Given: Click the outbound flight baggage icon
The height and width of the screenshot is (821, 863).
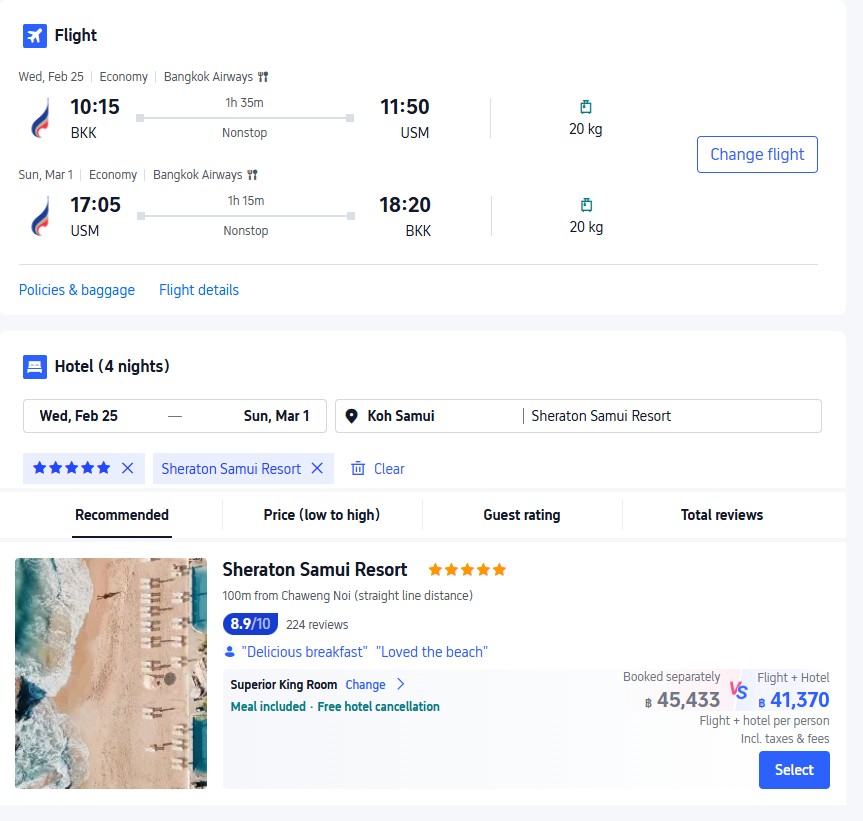Looking at the screenshot, I should (x=586, y=107).
